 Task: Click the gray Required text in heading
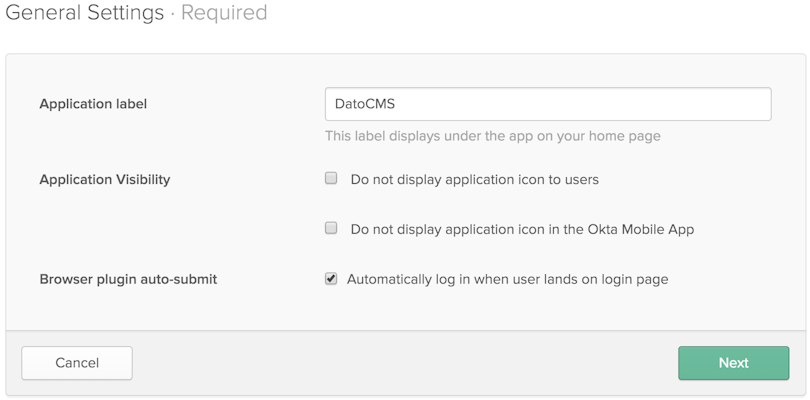pos(224,12)
